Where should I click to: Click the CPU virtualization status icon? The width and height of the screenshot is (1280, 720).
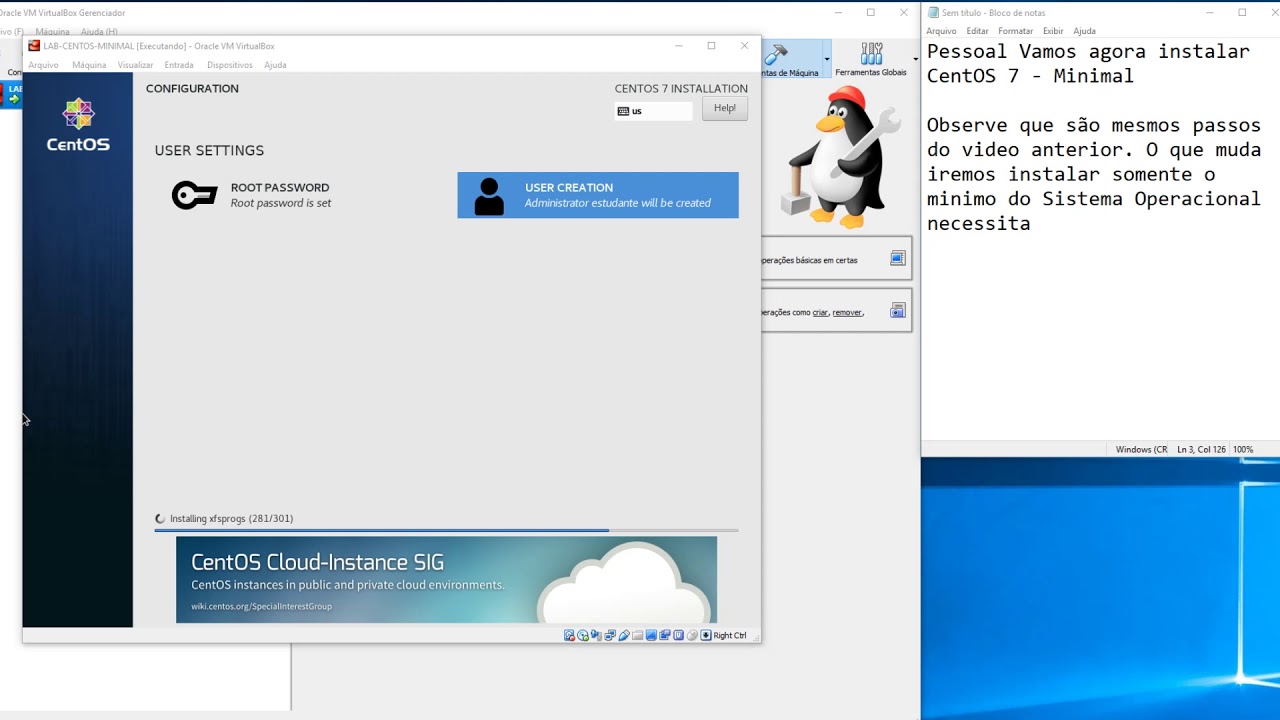click(679, 635)
